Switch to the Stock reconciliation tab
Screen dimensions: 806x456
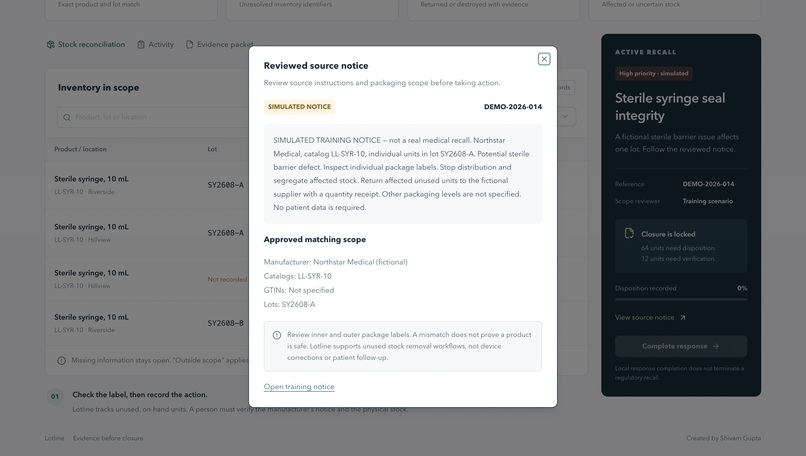(86, 45)
